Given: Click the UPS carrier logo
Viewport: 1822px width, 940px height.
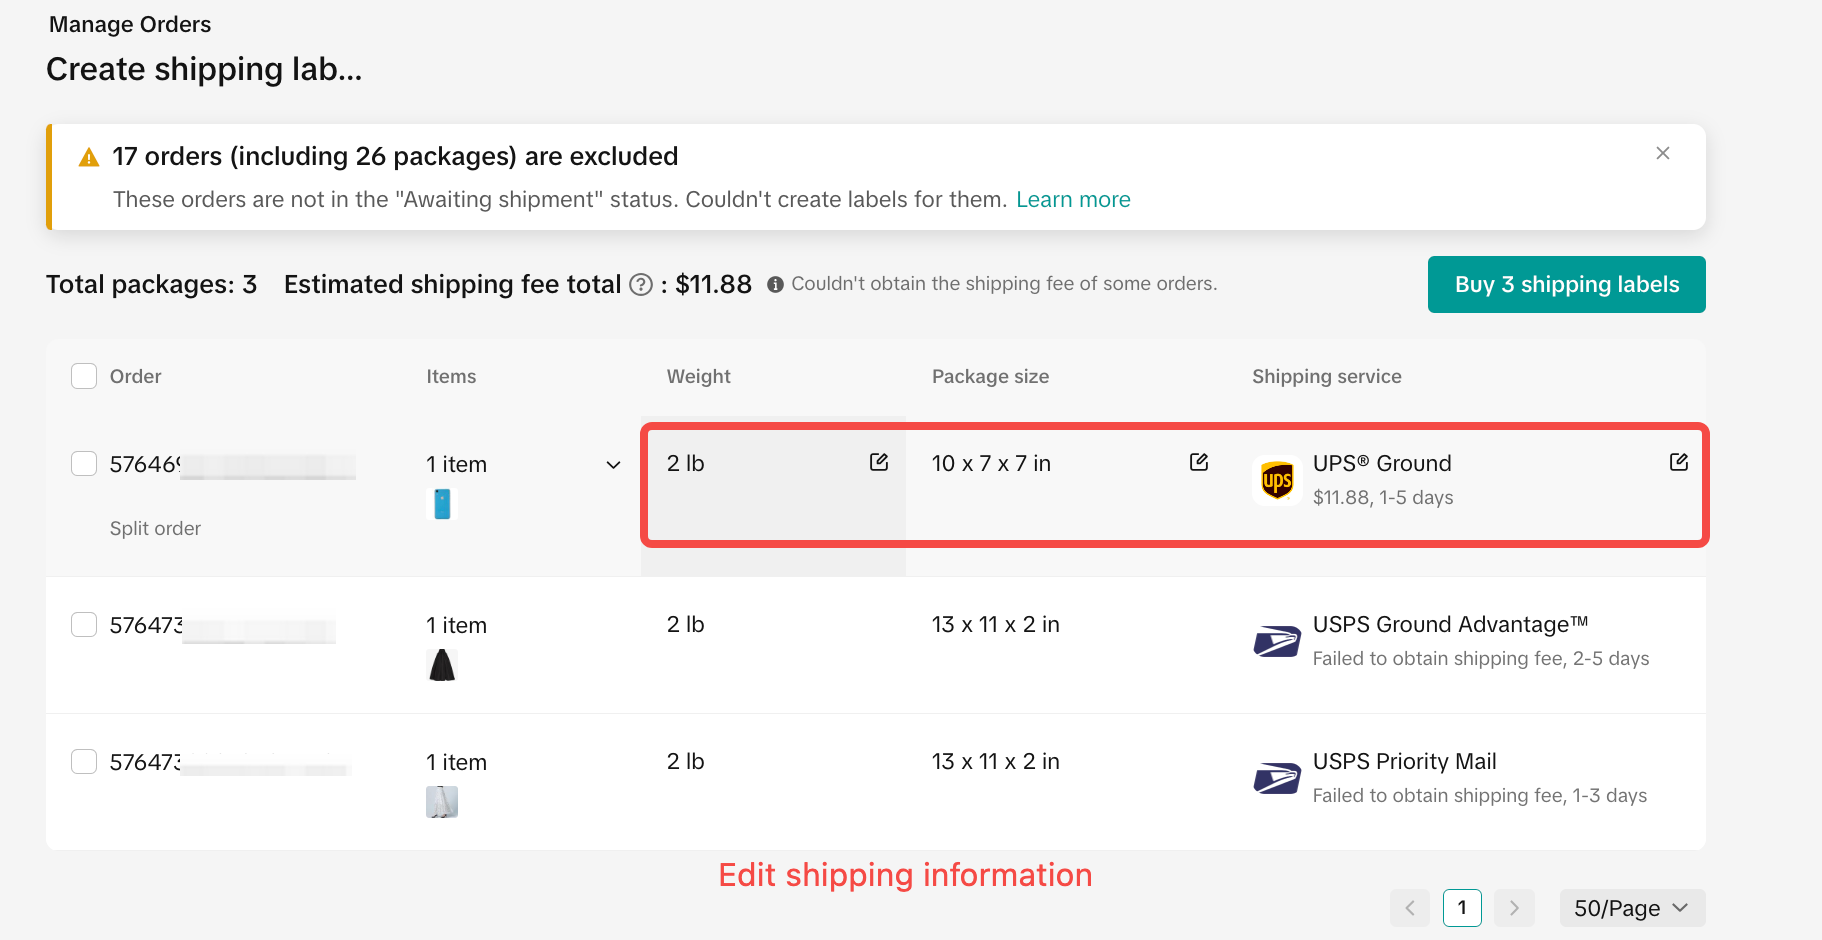Looking at the screenshot, I should 1277,481.
